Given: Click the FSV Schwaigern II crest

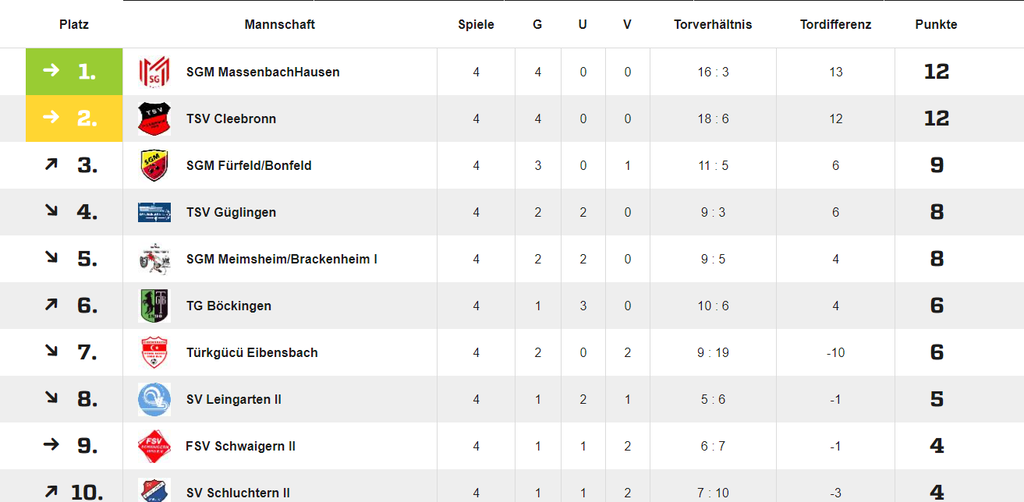Looking at the screenshot, I should tap(154, 446).
